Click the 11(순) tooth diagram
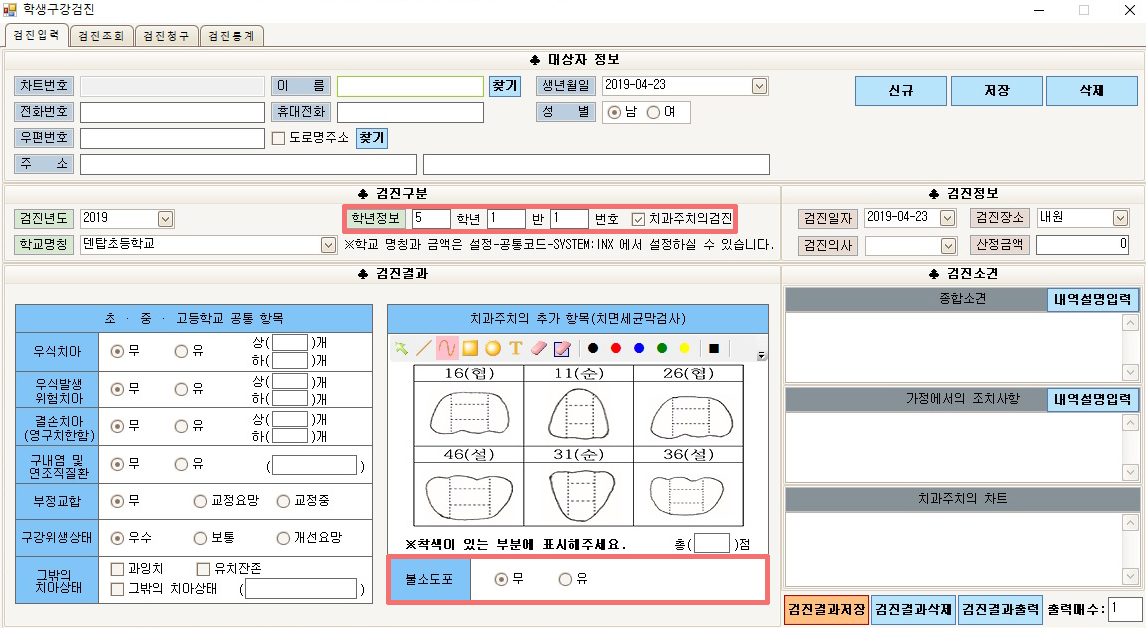Image resolution: width=1146 pixels, height=628 pixels. pyautogui.click(x=578, y=415)
